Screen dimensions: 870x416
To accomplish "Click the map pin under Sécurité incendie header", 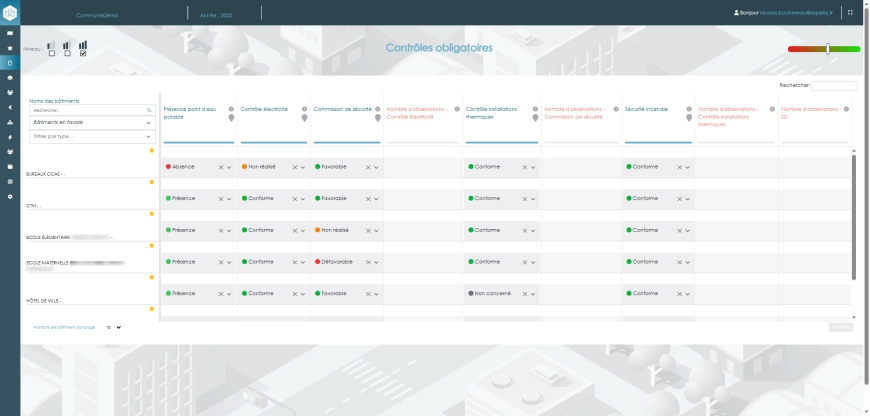I will point(689,118).
